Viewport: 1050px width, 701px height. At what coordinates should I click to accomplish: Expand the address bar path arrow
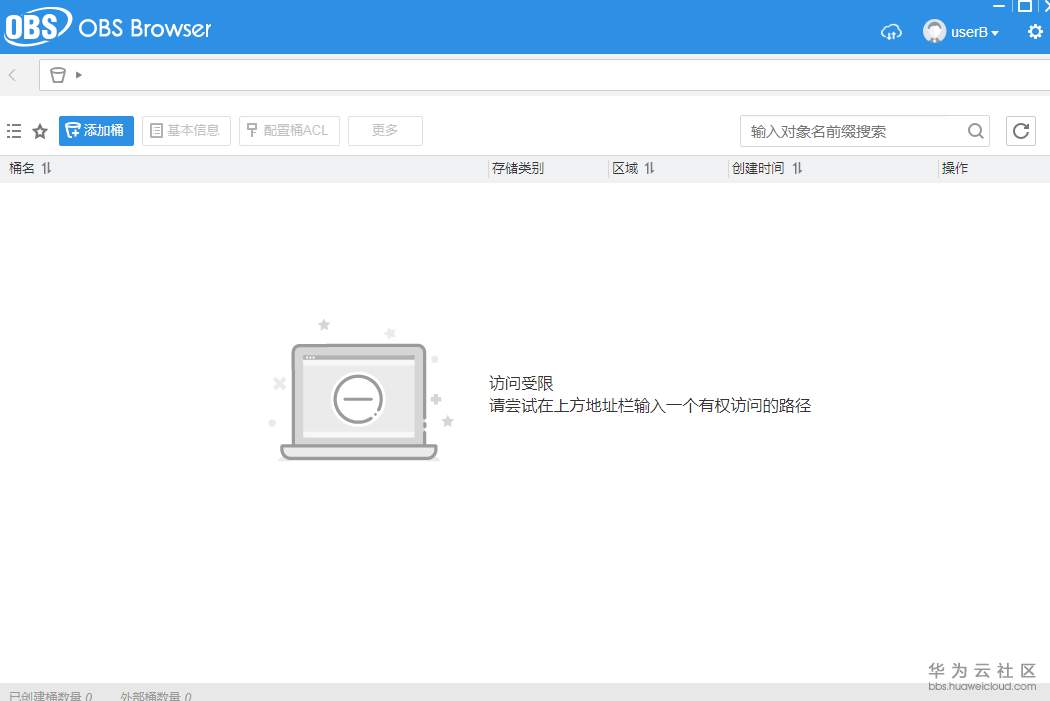78,75
